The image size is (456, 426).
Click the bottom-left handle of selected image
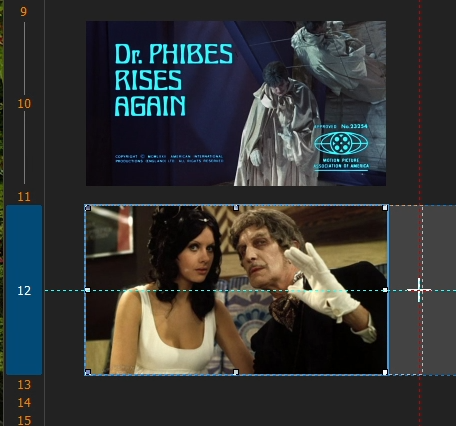88,372
